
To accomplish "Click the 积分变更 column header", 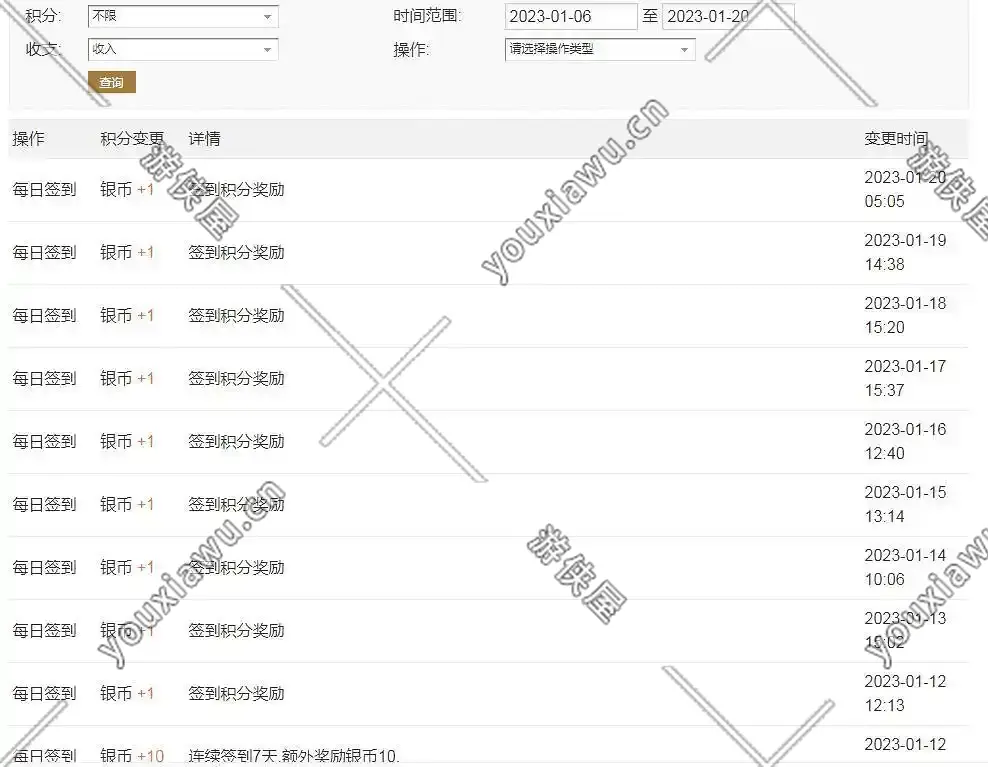I will coord(131,139).
